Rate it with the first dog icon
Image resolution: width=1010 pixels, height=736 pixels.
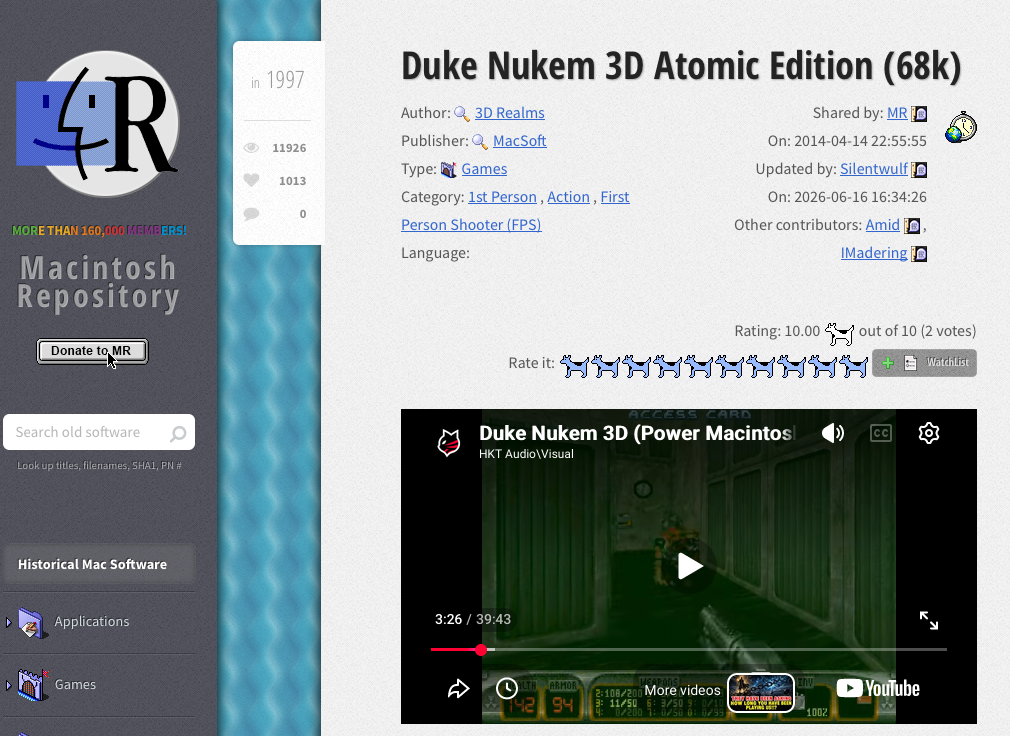575,366
